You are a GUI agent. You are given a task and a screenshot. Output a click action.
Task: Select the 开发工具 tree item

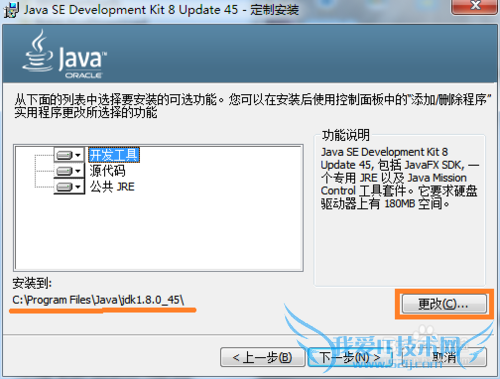(x=114, y=155)
